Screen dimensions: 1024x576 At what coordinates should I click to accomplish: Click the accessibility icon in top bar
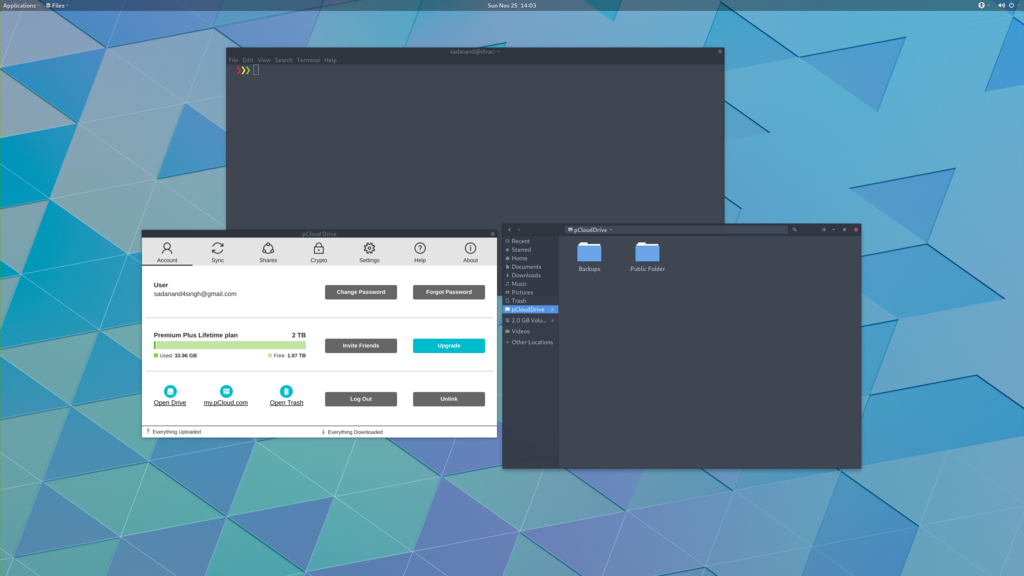coord(981,5)
